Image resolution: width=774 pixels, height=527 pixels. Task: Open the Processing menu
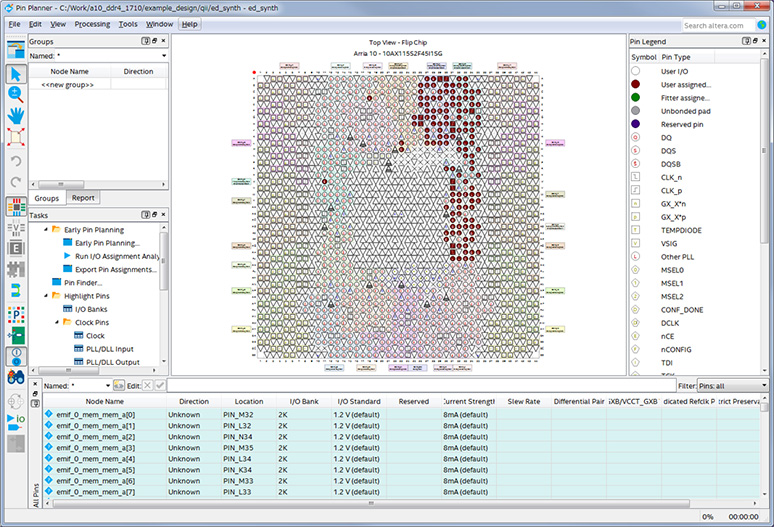pos(92,23)
